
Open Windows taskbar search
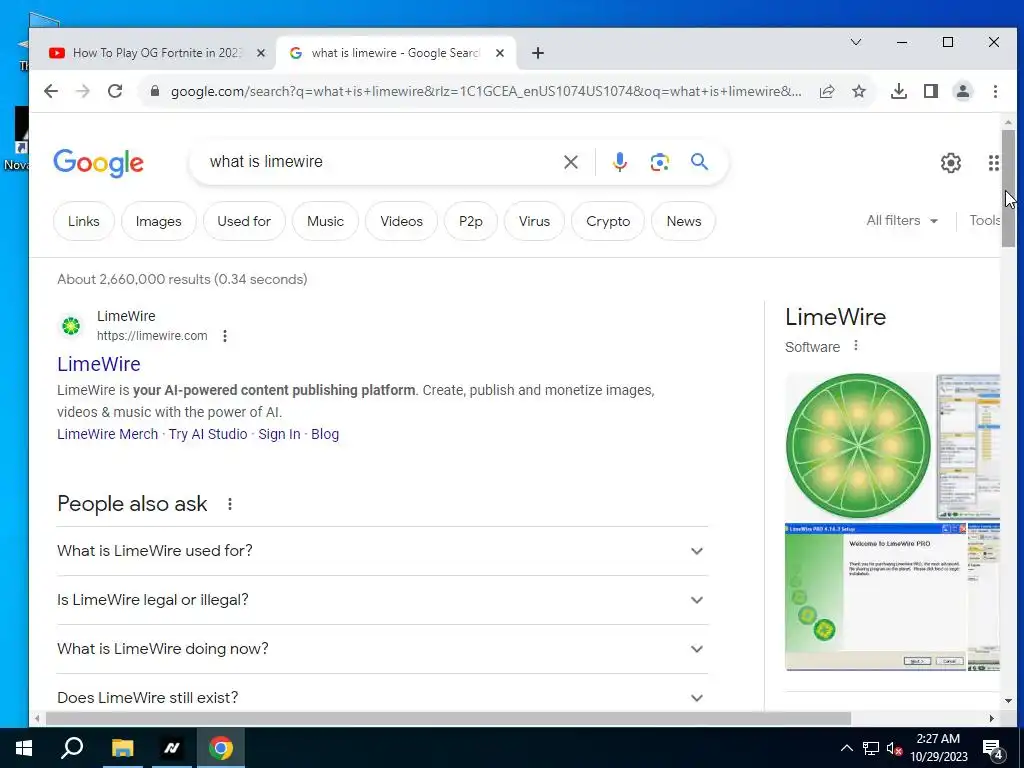72,748
